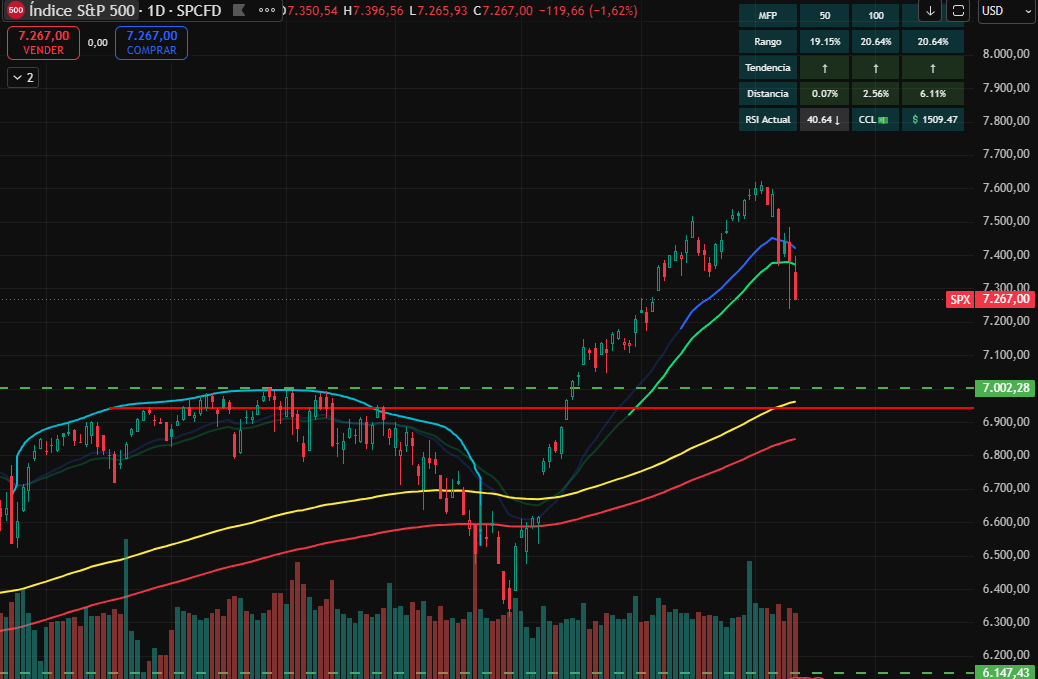The image size is (1038, 679).
Task: Click the SPCFD exchange label
Action: (x=199, y=11)
